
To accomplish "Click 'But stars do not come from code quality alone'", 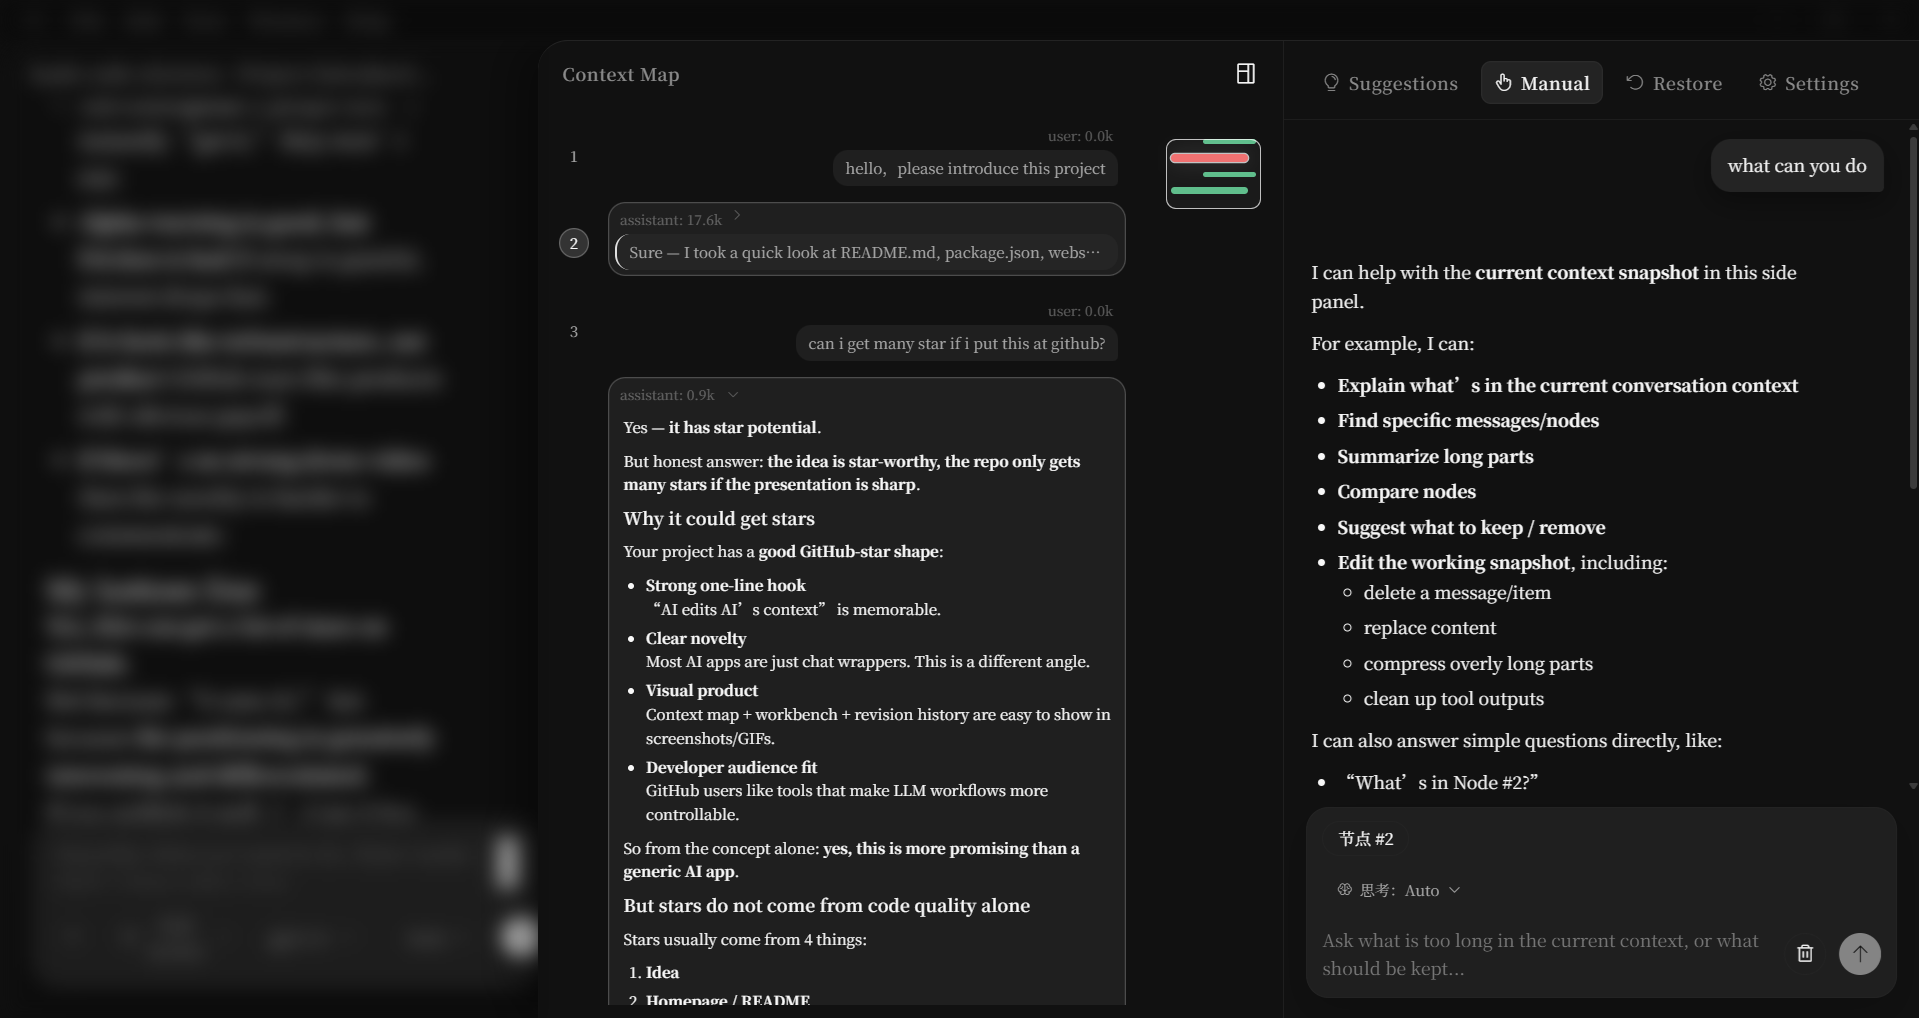I will pos(827,906).
